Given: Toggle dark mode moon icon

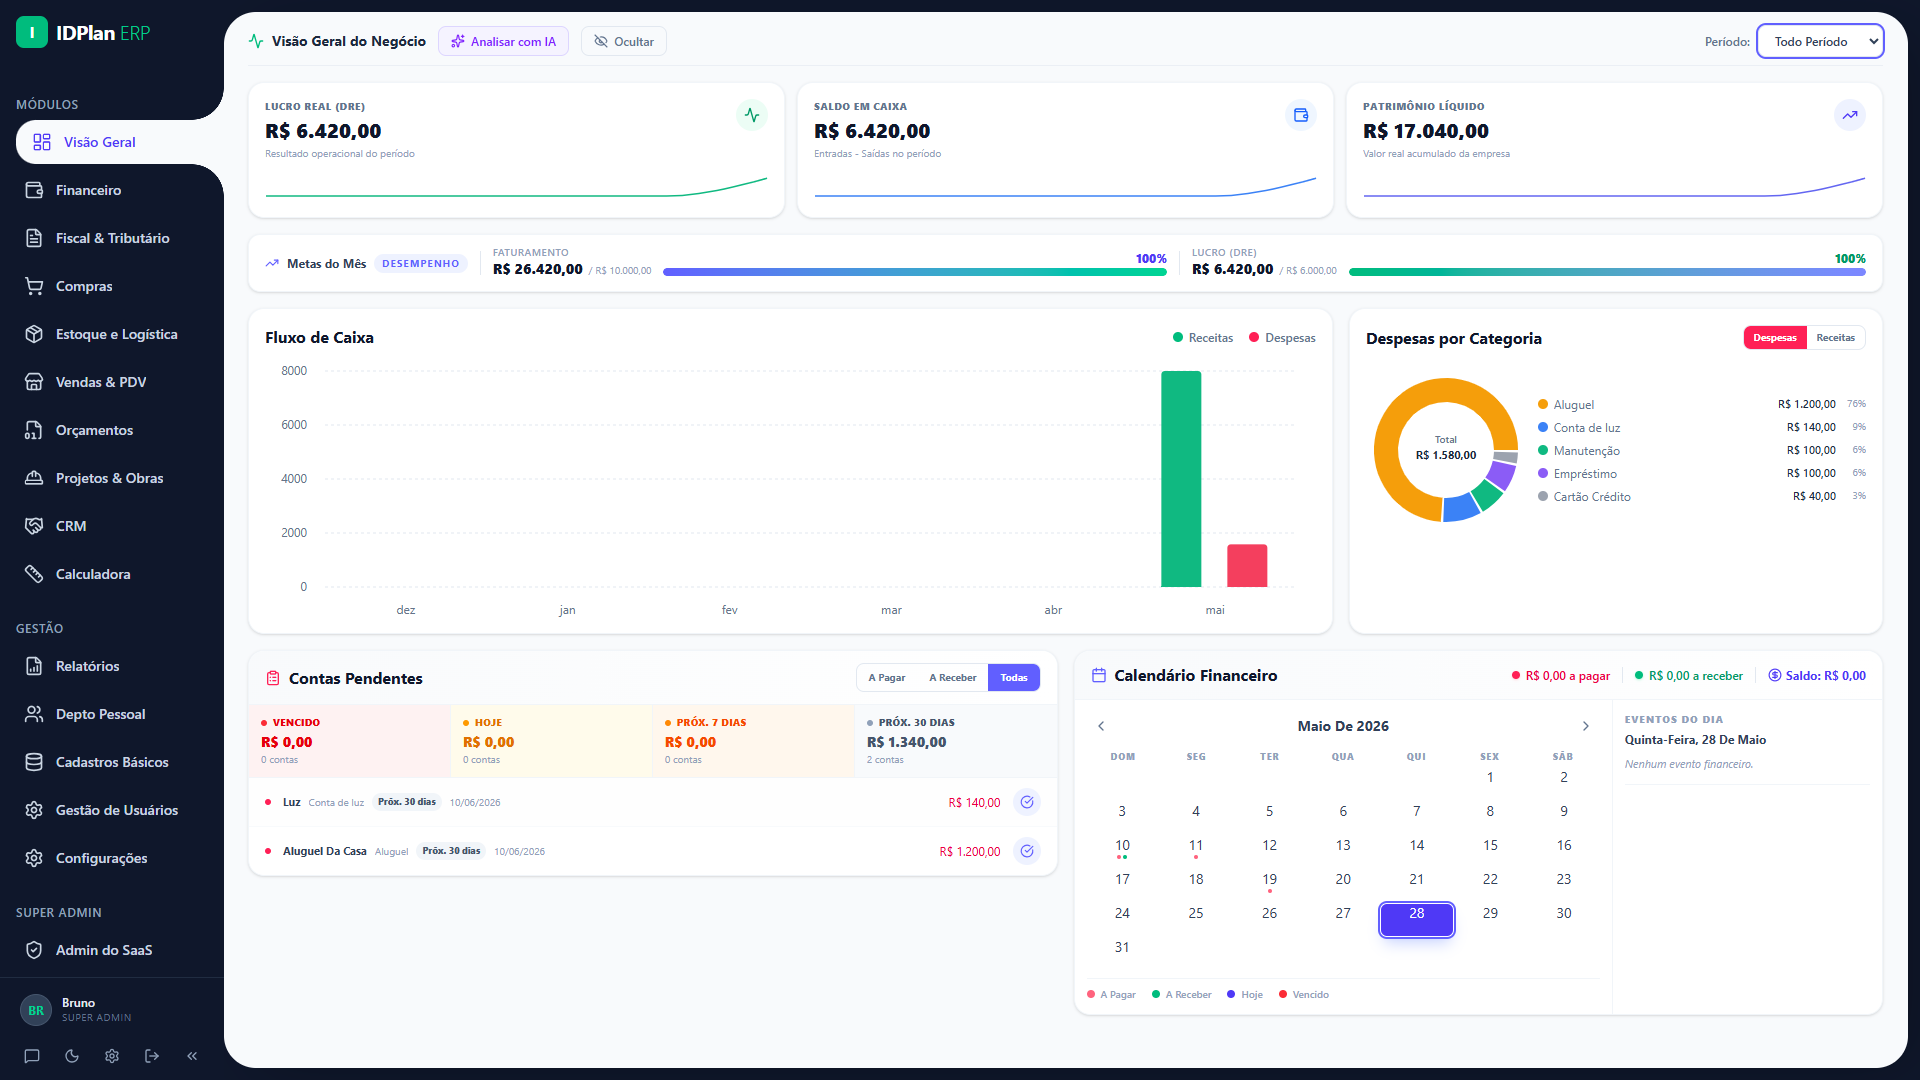Looking at the screenshot, I should 72,1056.
